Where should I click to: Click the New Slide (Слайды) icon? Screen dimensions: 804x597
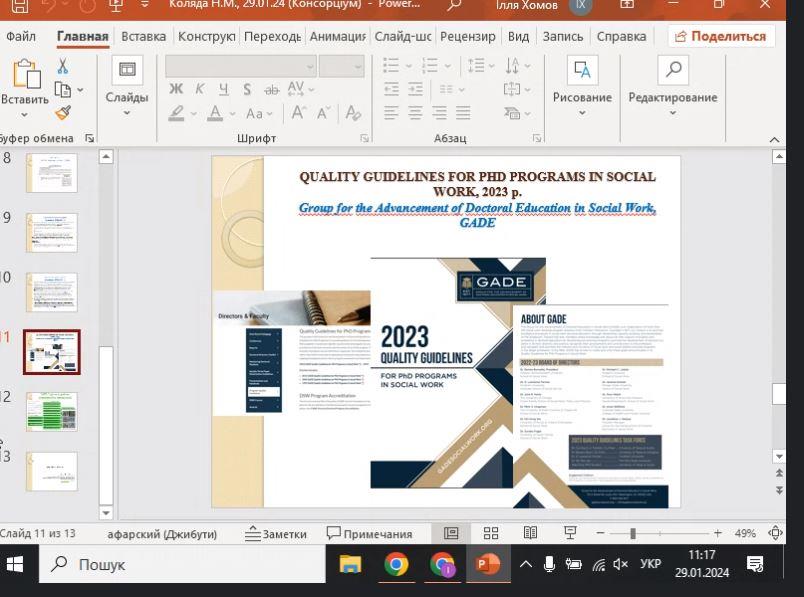click(127, 70)
